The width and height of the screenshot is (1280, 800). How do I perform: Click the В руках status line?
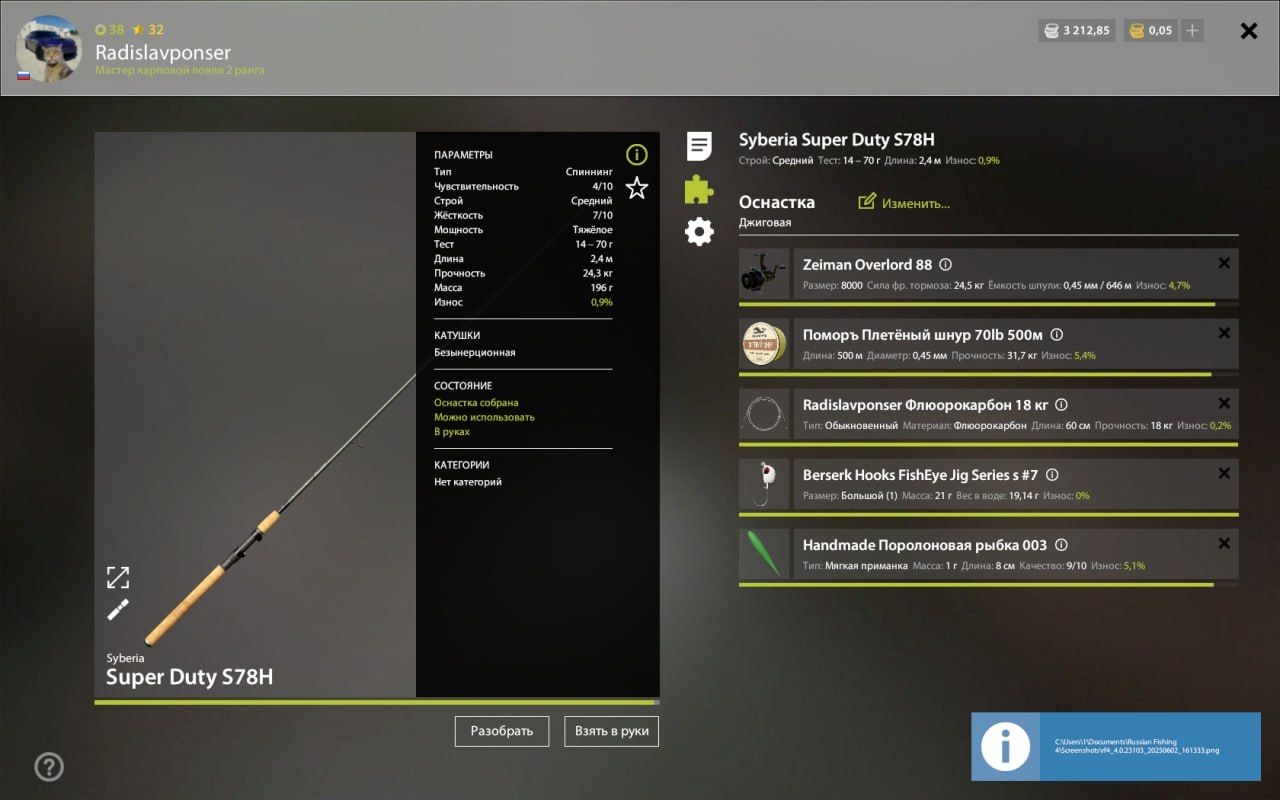pyautogui.click(x=452, y=432)
